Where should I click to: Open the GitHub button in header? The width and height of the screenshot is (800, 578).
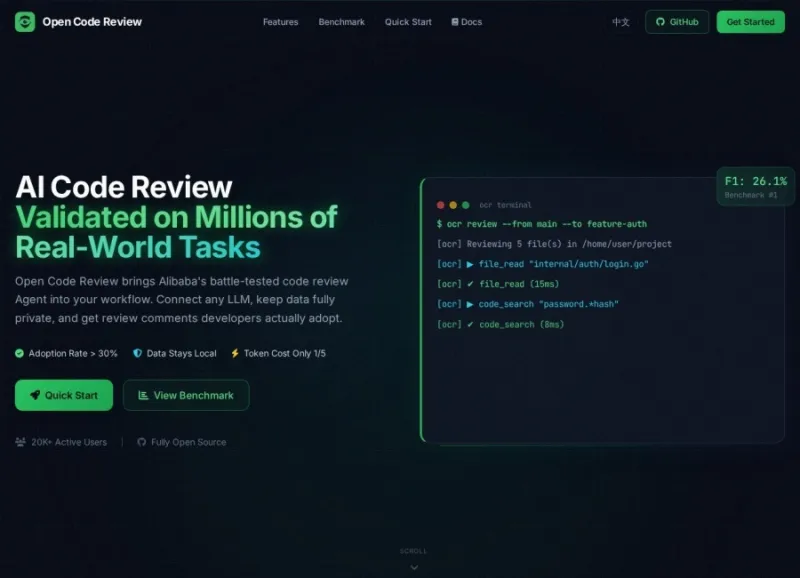coord(677,22)
